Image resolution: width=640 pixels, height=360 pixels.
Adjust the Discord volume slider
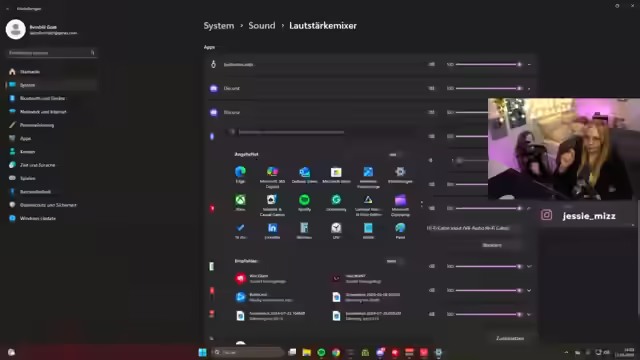coord(488,88)
